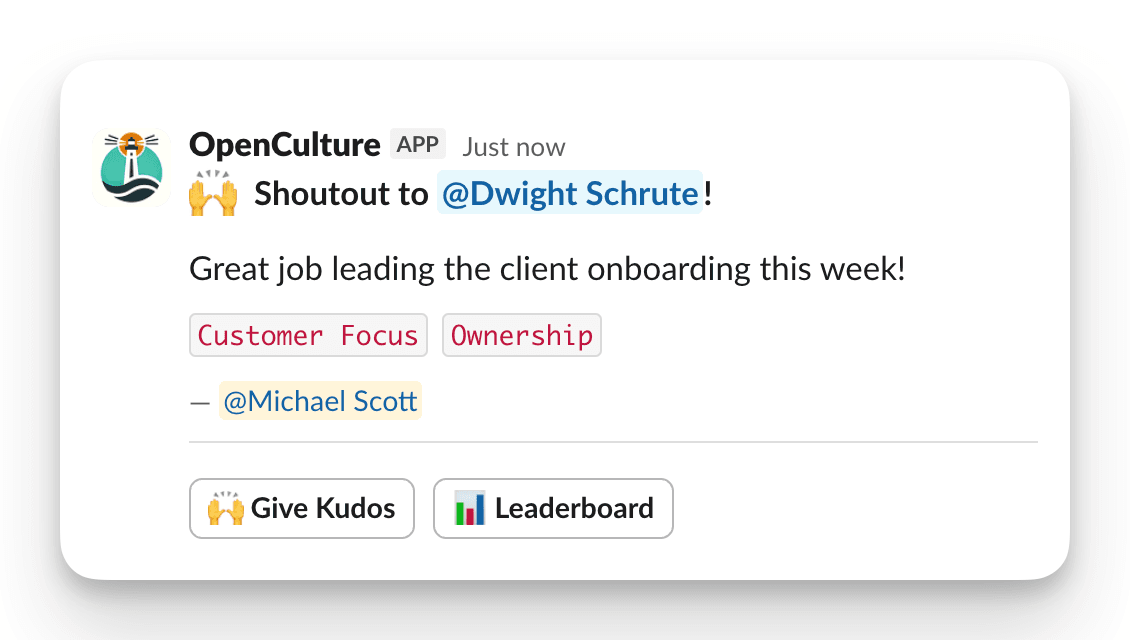Click the raised hands emoji beside Shoutout
Screen dimensions: 1130x640
212,193
